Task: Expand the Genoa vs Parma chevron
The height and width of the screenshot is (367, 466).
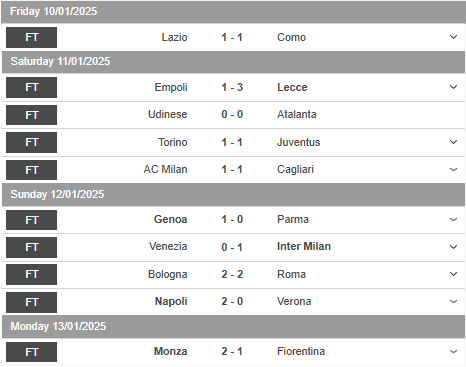Action: tap(453, 219)
